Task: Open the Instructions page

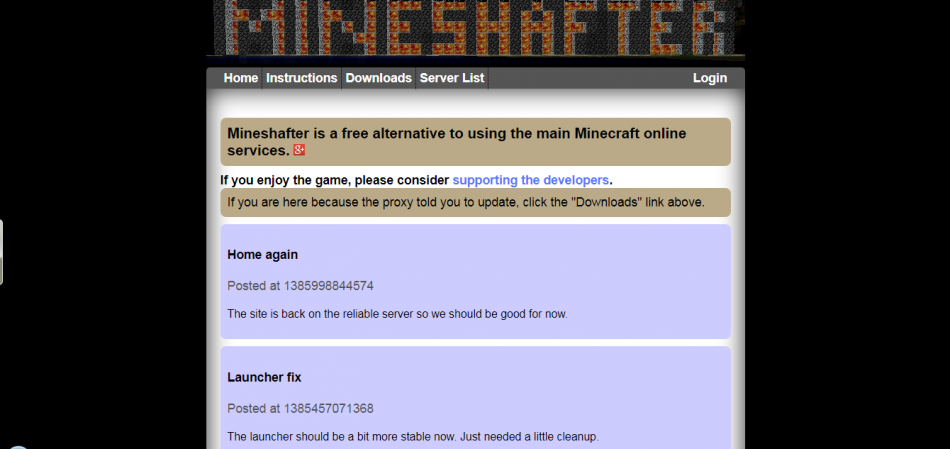Action: pos(301,78)
